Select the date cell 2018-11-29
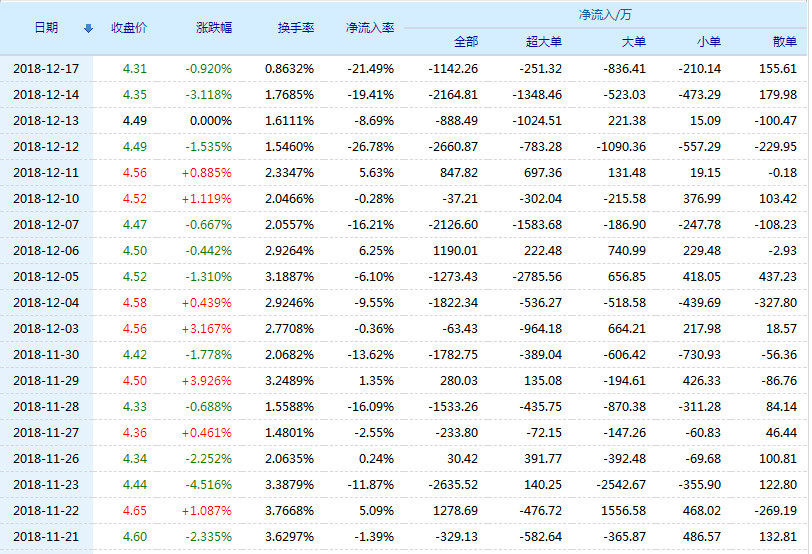This screenshot has width=812, height=554. pyautogui.click(x=46, y=381)
